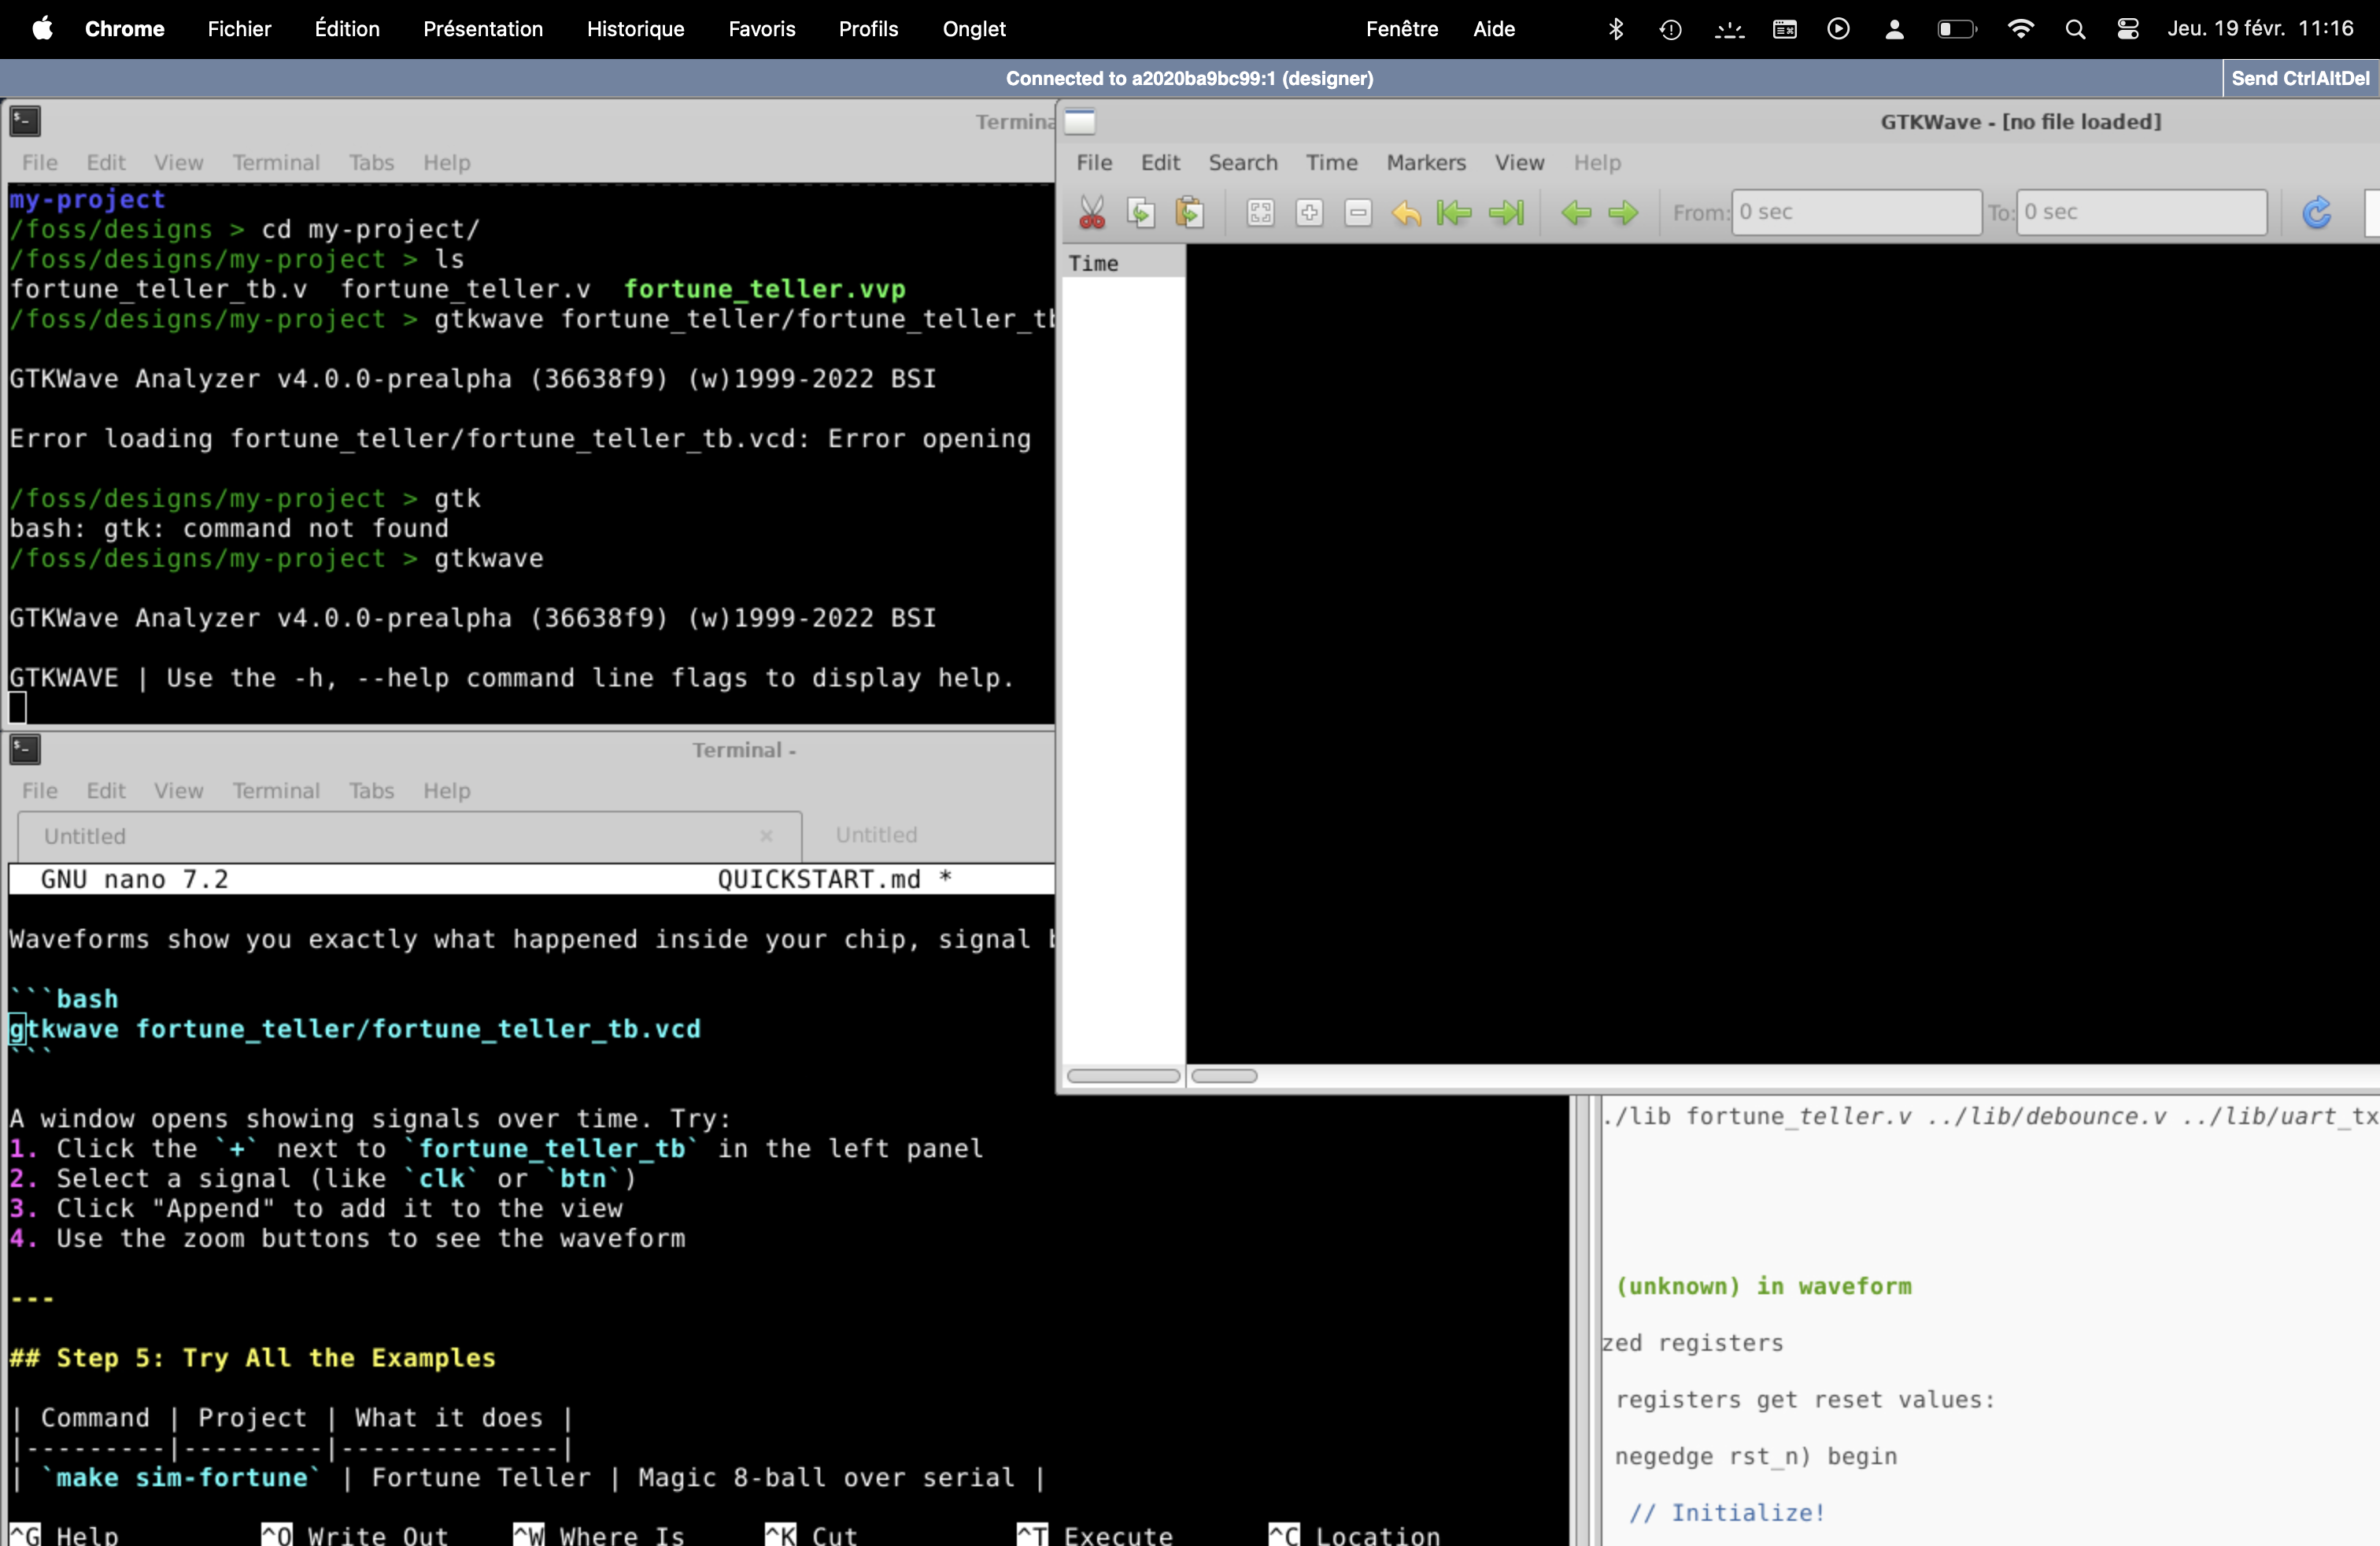Jump to waveform end arrow icon
The height and width of the screenshot is (1546, 2380).
1505,212
